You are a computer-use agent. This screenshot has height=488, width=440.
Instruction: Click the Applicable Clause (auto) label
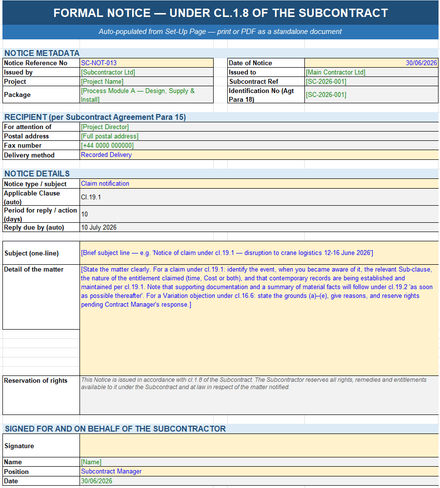pos(41,197)
